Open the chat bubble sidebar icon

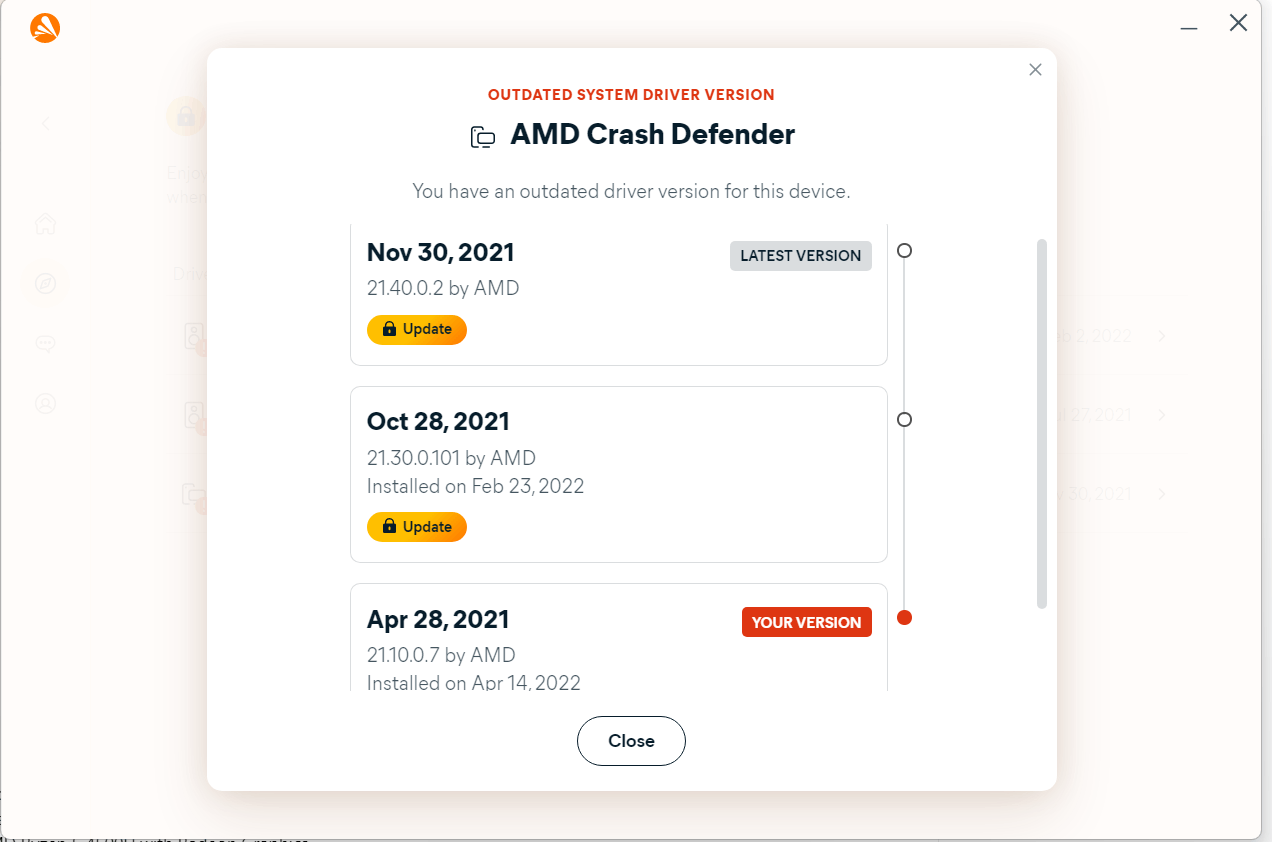coord(45,344)
